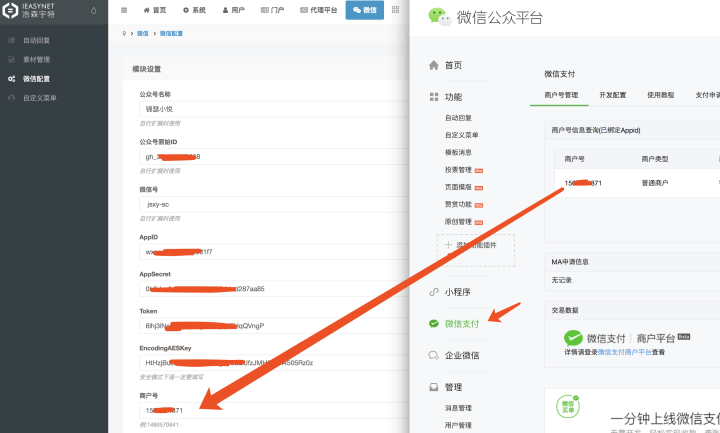Click the 微信配置 gears icon in sidebar
This screenshot has width=720, height=433.
(11, 79)
